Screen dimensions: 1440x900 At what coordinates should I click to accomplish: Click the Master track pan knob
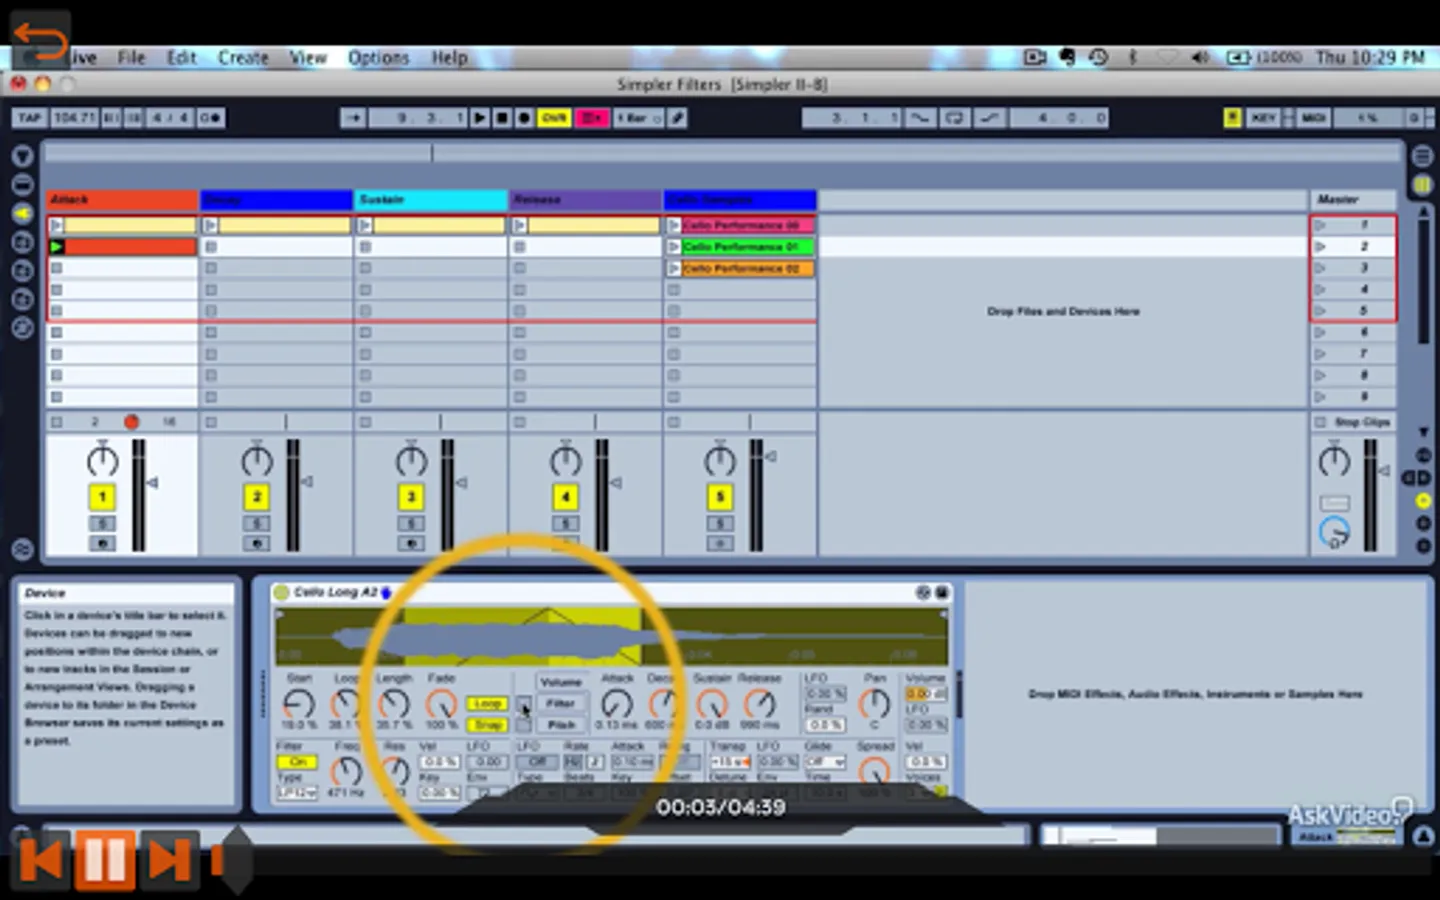1334,461
